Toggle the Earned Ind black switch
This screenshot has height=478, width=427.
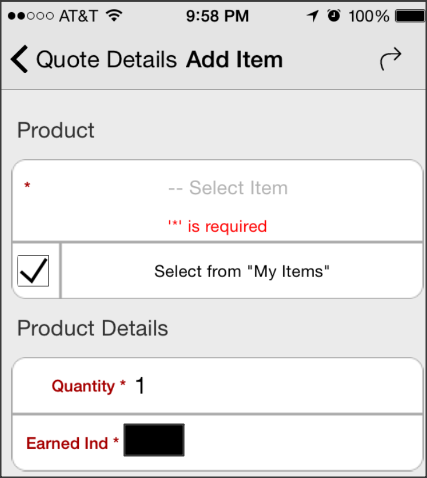pyautogui.click(x=154, y=440)
